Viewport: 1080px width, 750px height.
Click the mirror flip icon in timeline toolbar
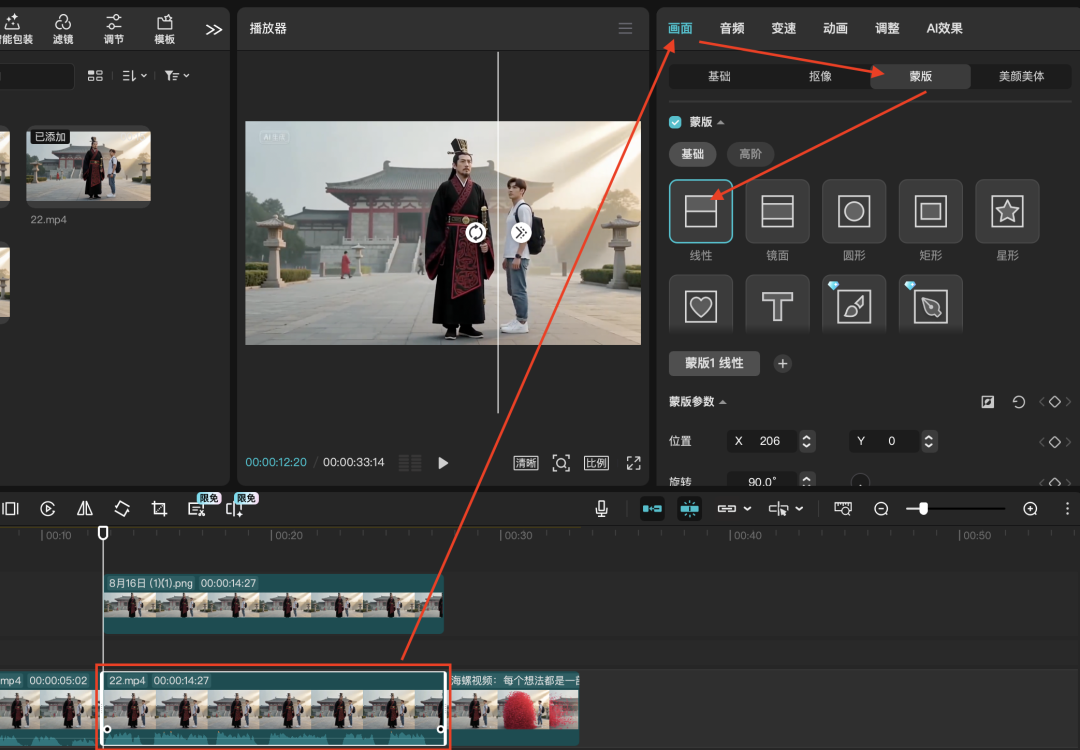click(x=85, y=508)
